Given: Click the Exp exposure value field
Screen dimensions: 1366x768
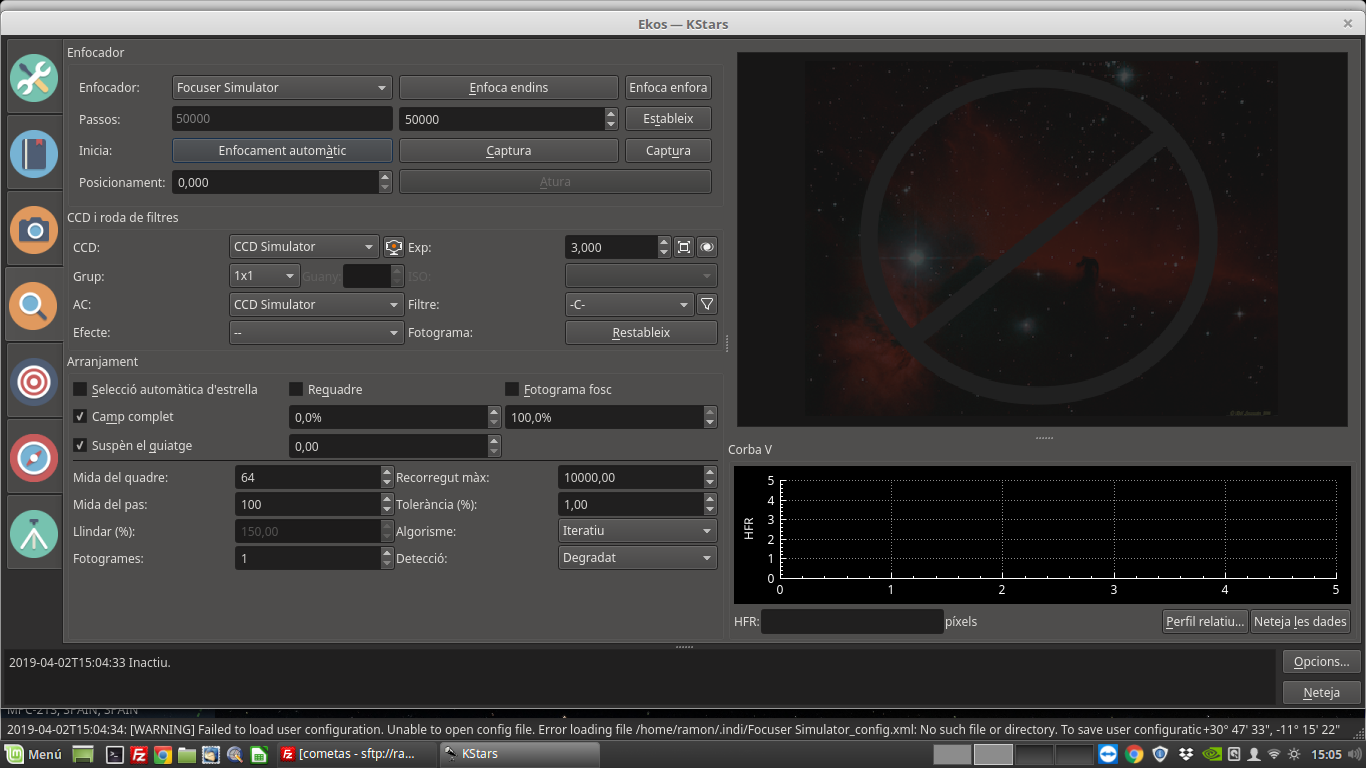Looking at the screenshot, I should tap(611, 247).
